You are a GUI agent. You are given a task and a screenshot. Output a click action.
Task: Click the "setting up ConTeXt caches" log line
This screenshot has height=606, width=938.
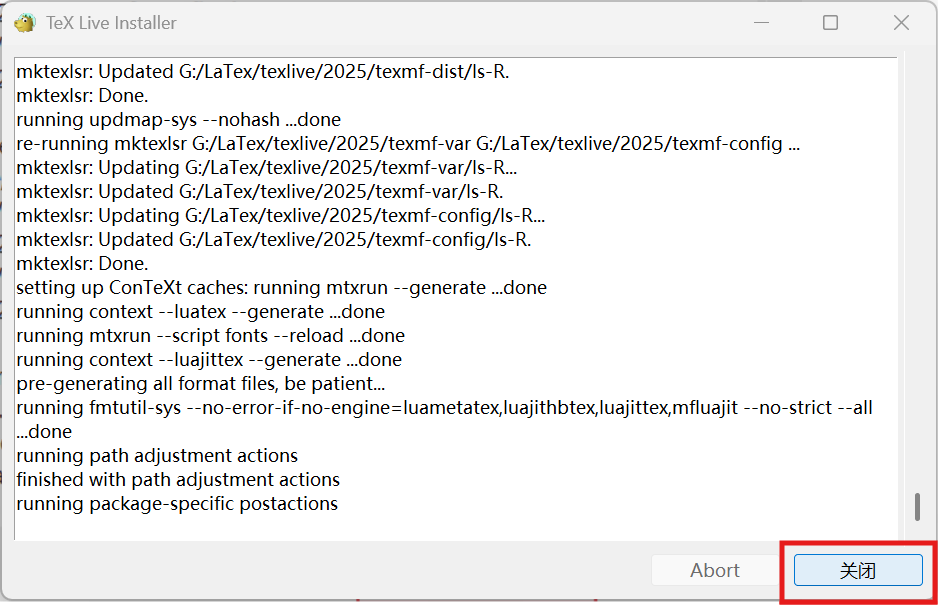pyautogui.click(x=281, y=288)
